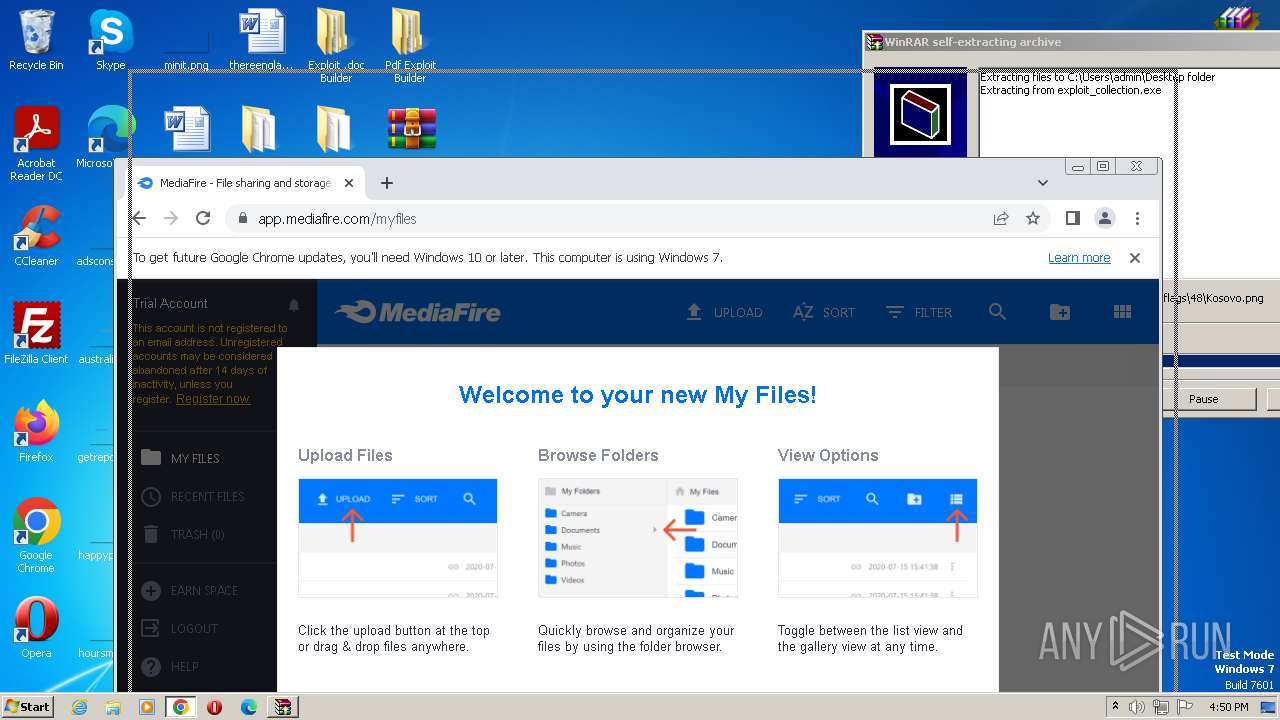Toggle MediaFire grid view icon
The width and height of the screenshot is (1280, 720).
click(x=1122, y=312)
